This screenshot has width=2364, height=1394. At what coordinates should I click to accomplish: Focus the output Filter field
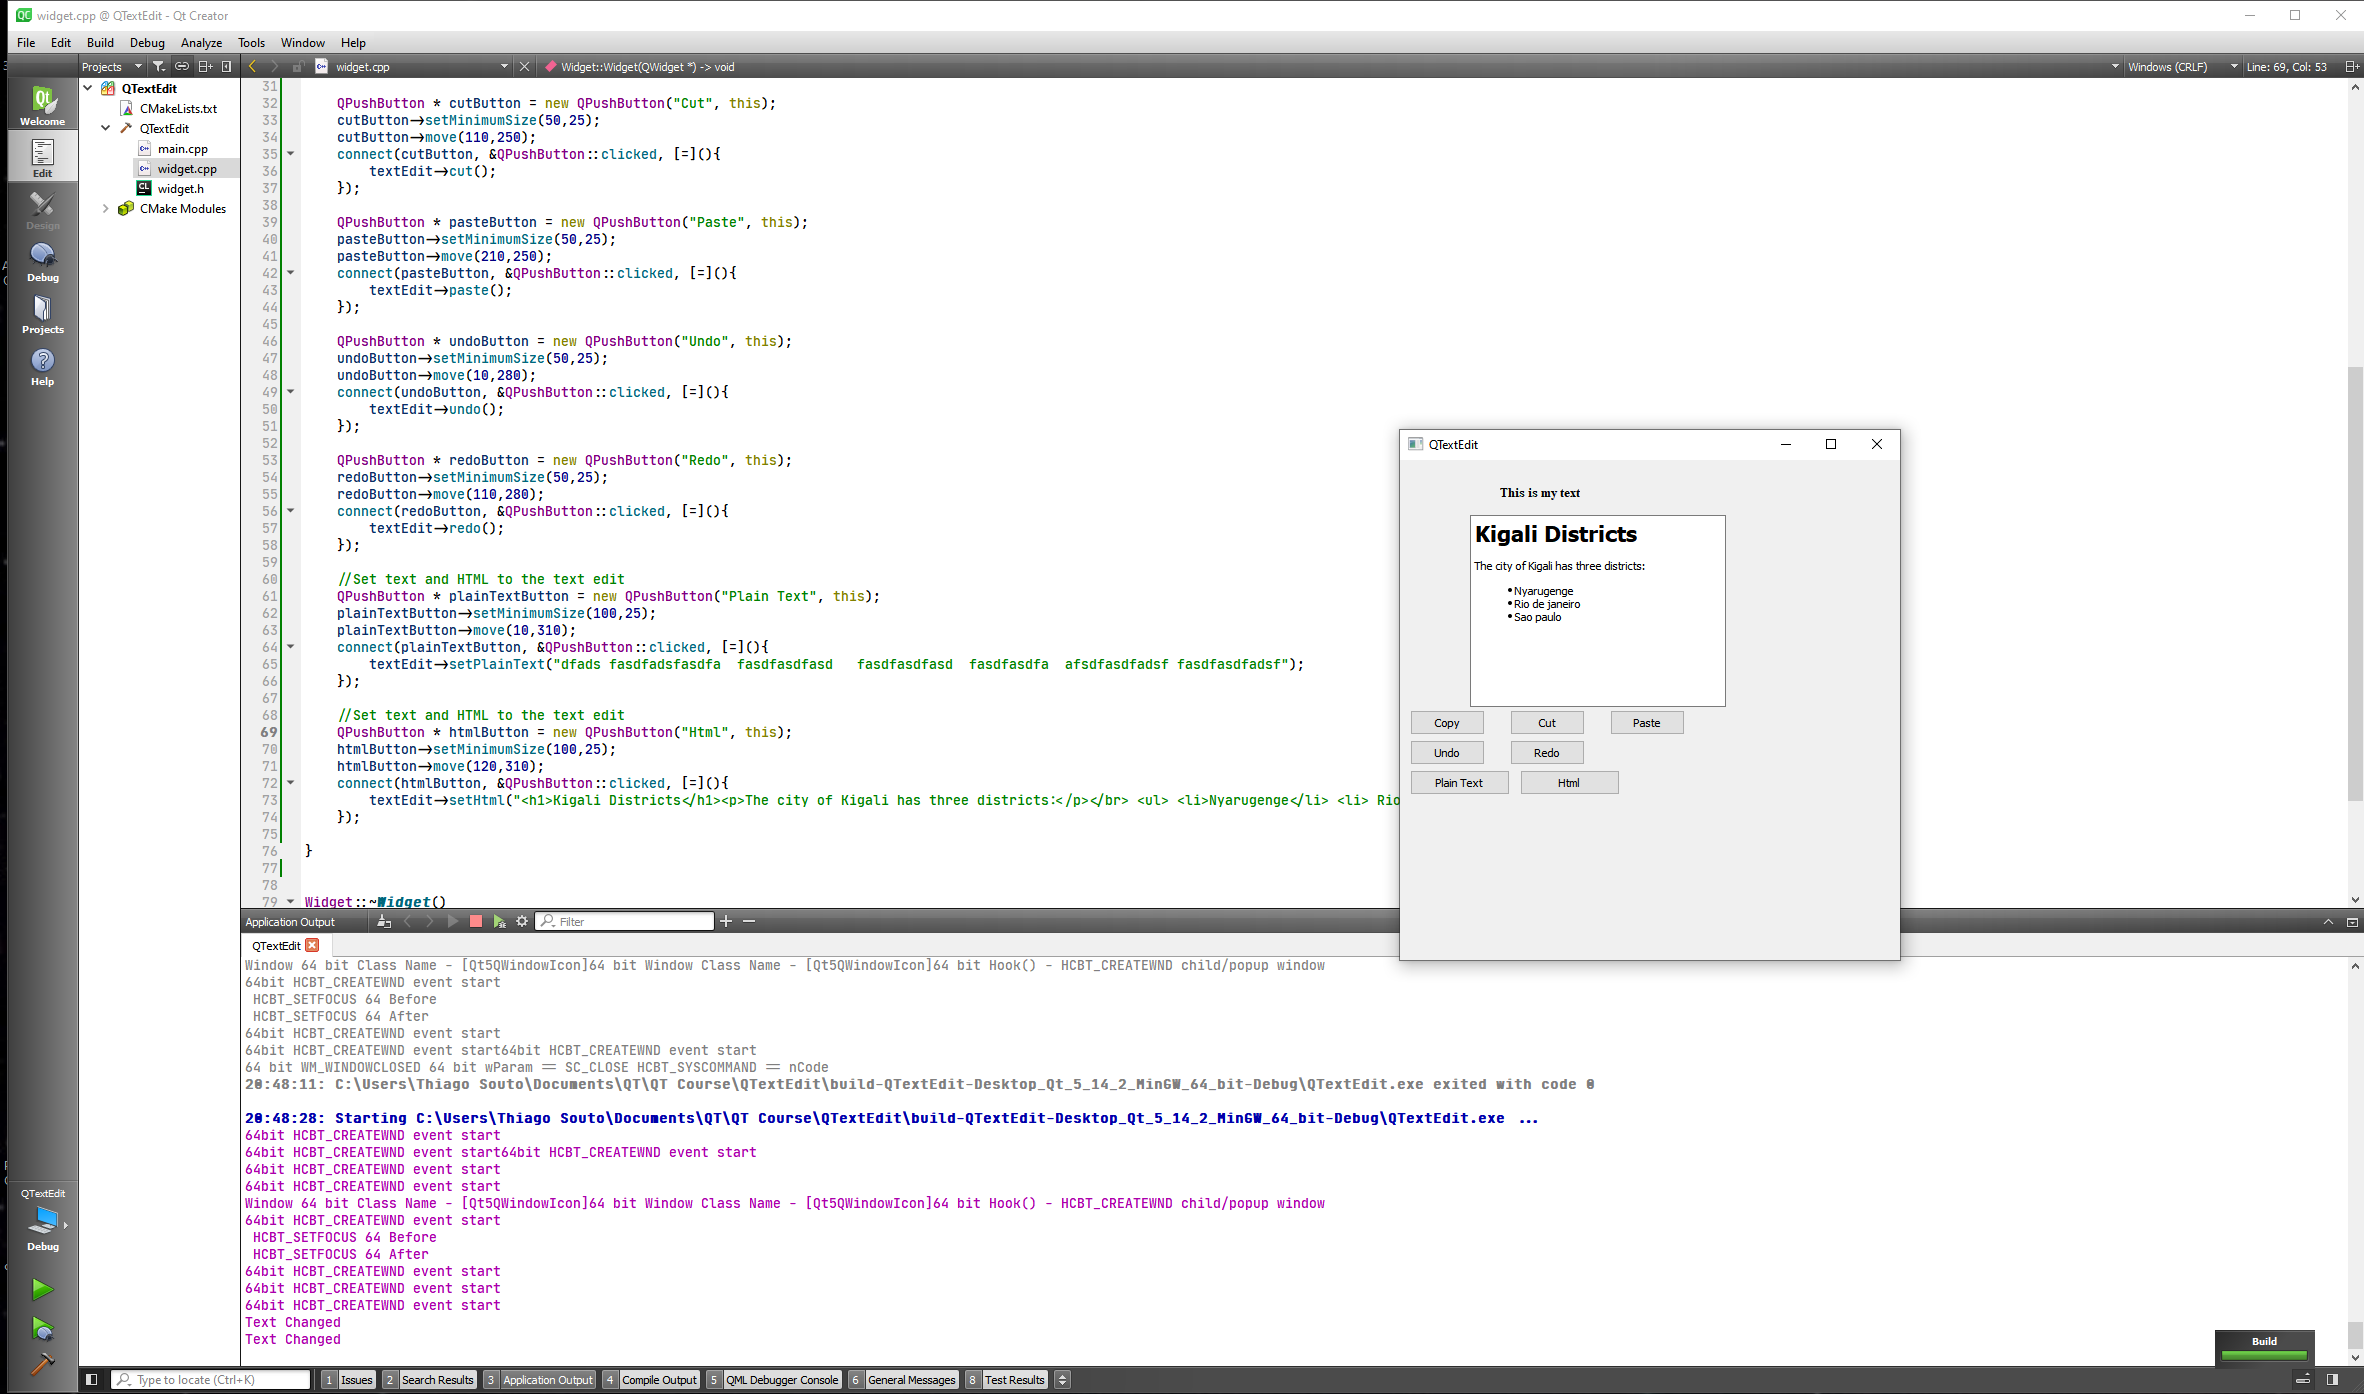click(x=625, y=921)
